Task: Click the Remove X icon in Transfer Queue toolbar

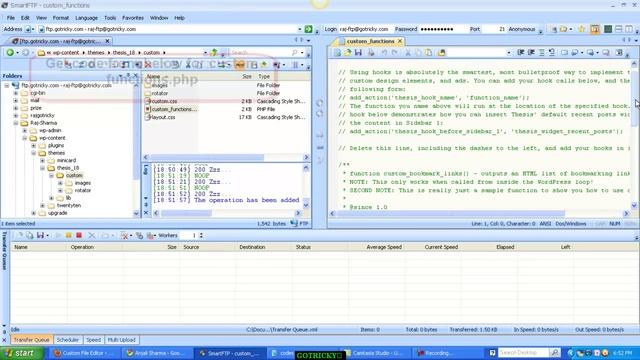Action: tap(92, 236)
